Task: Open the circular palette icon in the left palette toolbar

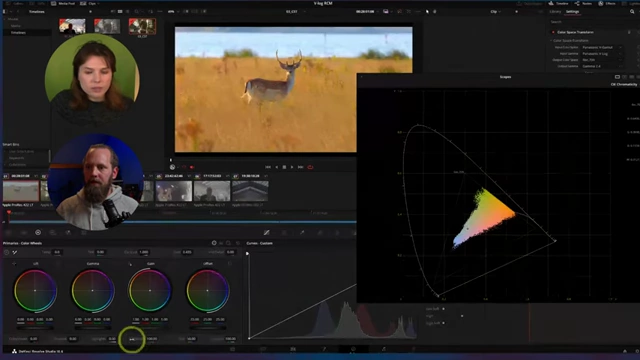Action: [38, 232]
